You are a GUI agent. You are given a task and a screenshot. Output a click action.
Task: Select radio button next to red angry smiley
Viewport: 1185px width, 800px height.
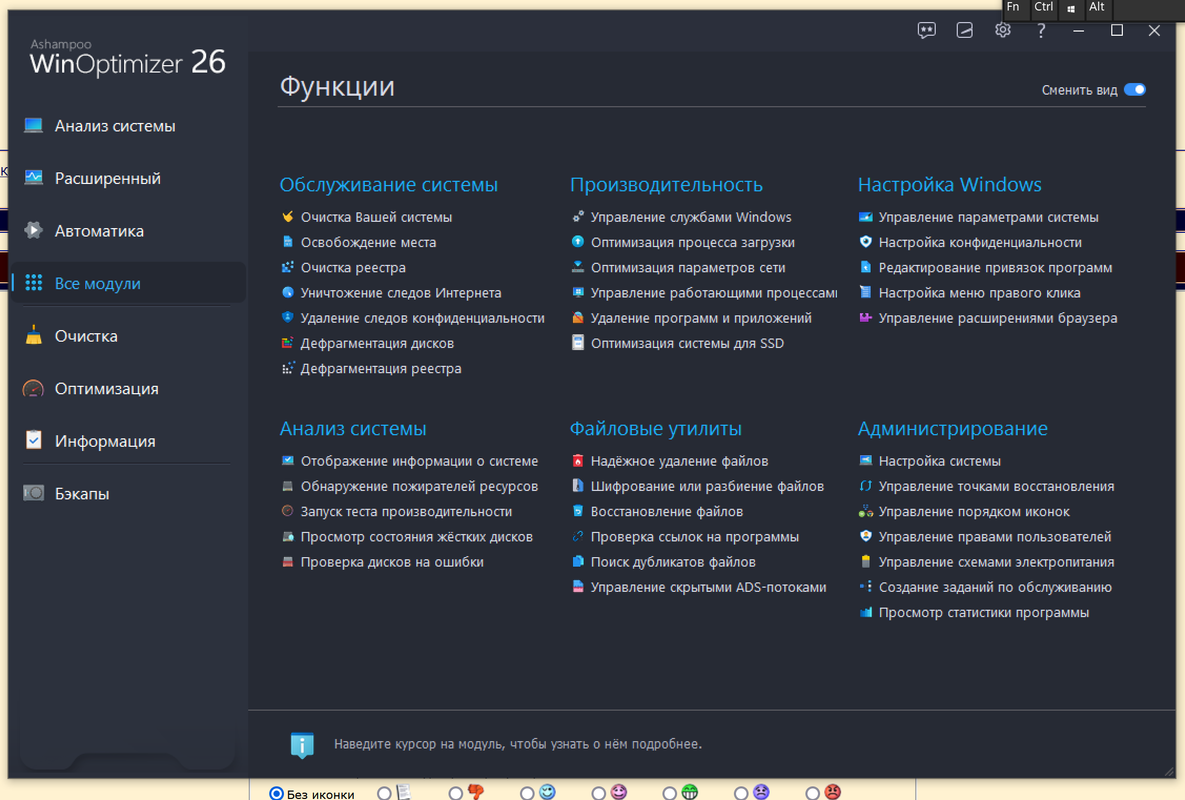click(x=812, y=793)
